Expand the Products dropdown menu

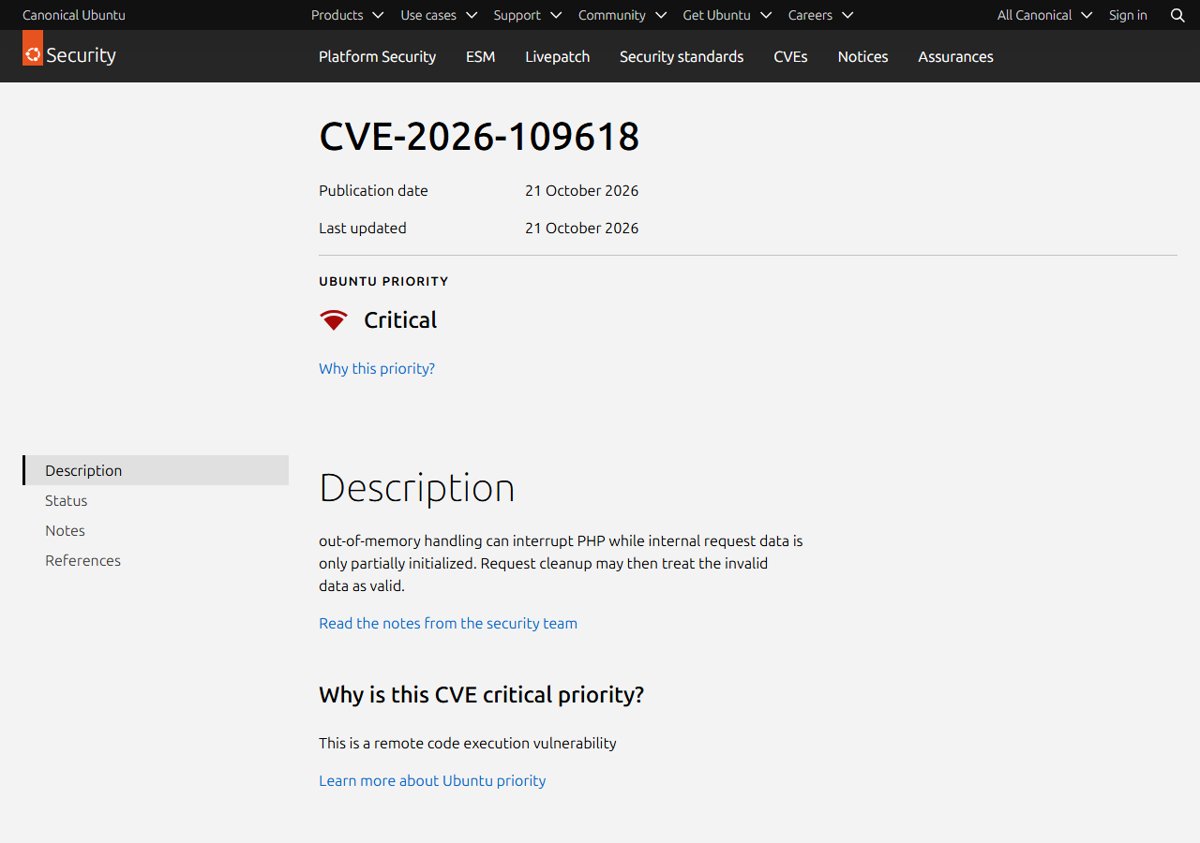(347, 15)
